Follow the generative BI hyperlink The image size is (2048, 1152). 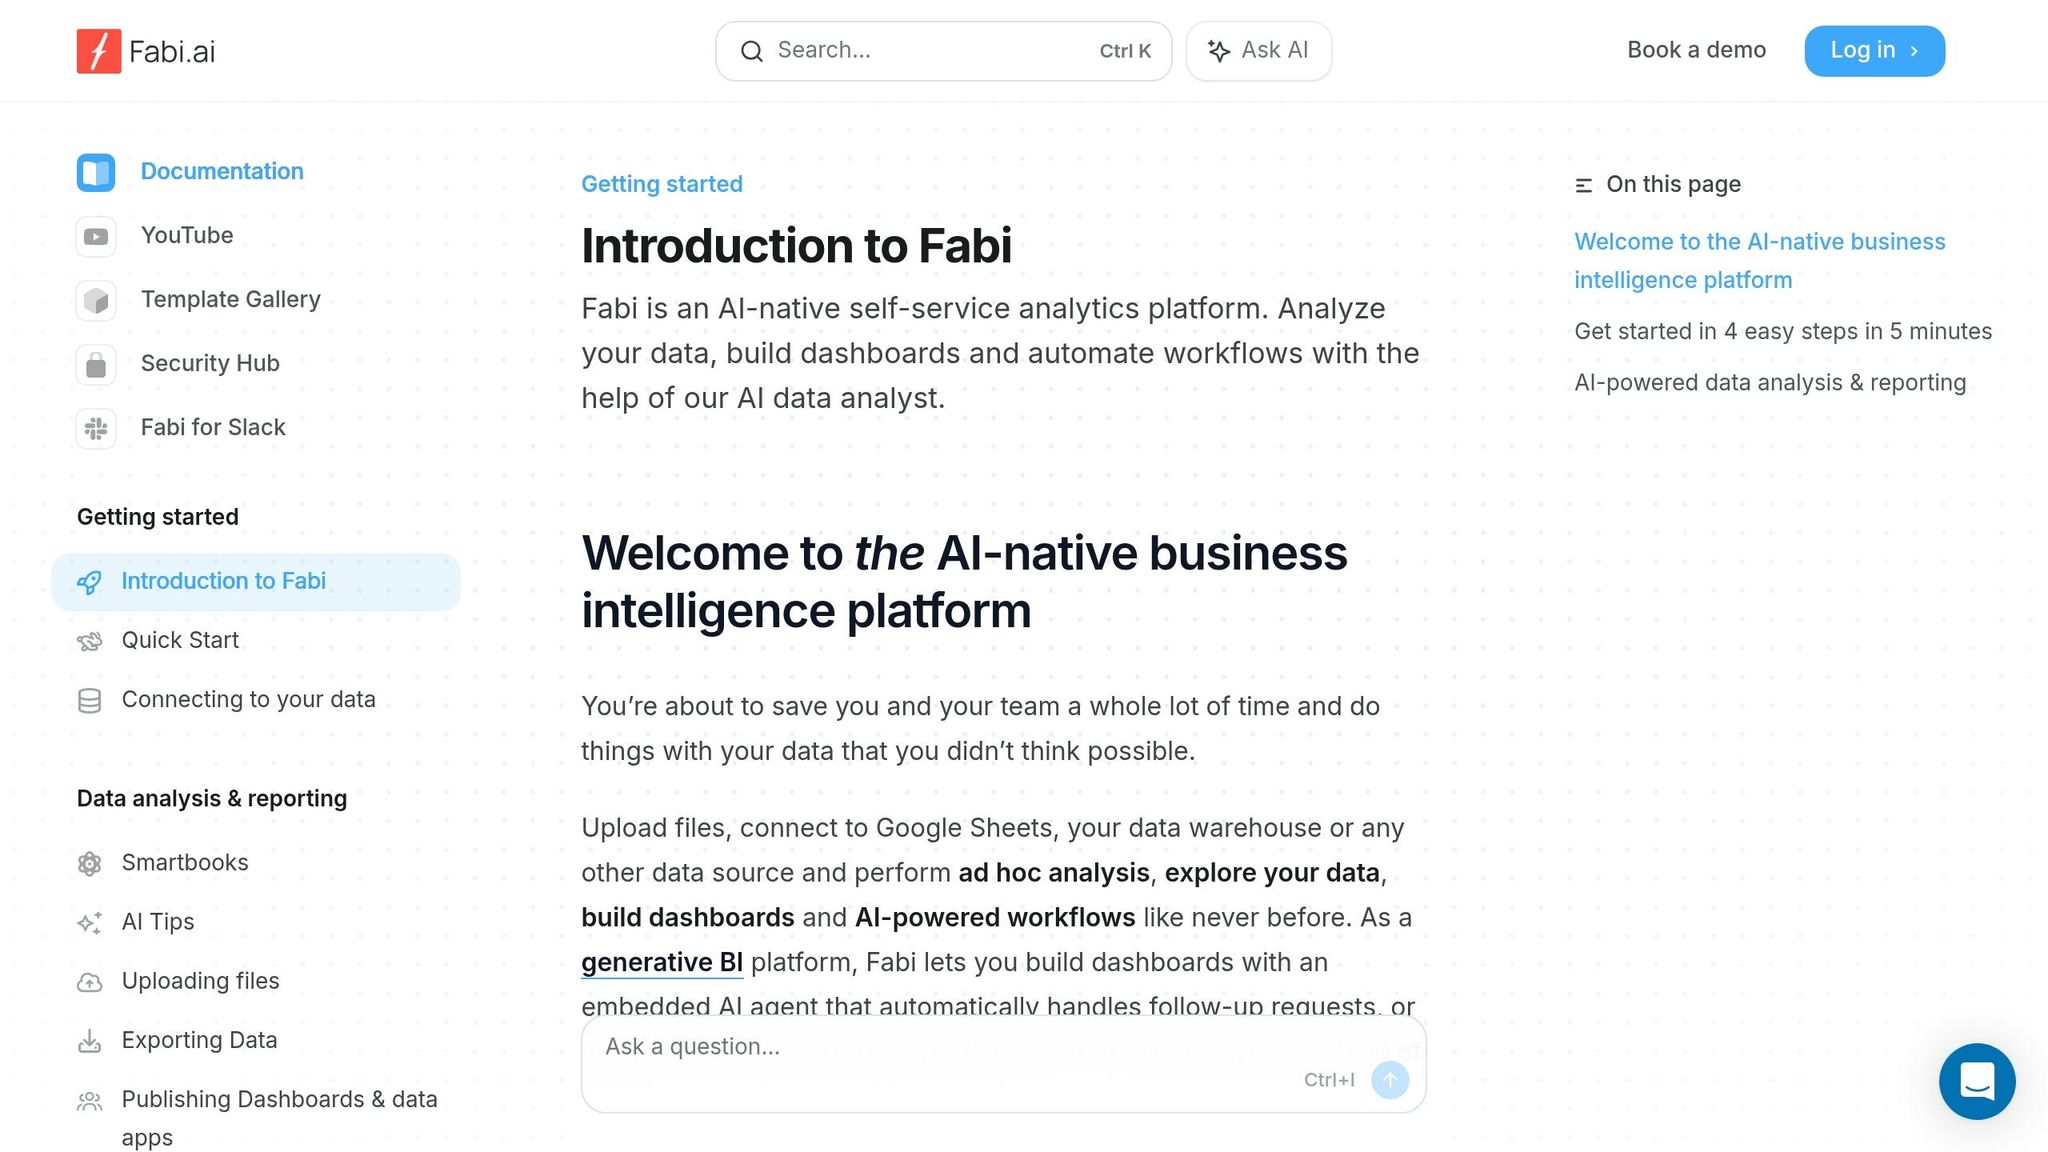tap(661, 962)
